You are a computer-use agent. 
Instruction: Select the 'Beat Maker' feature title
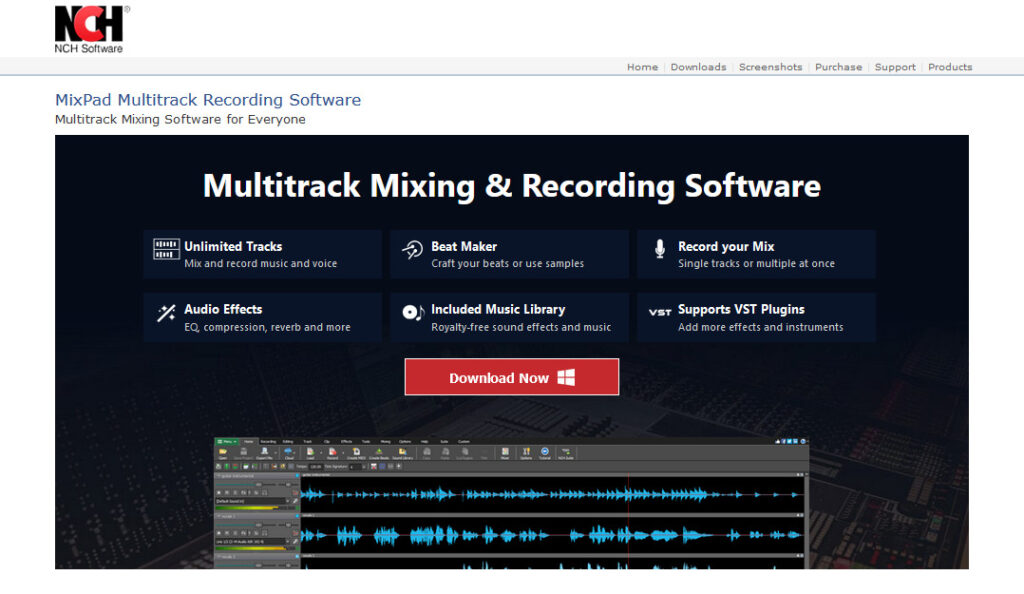[x=464, y=246]
